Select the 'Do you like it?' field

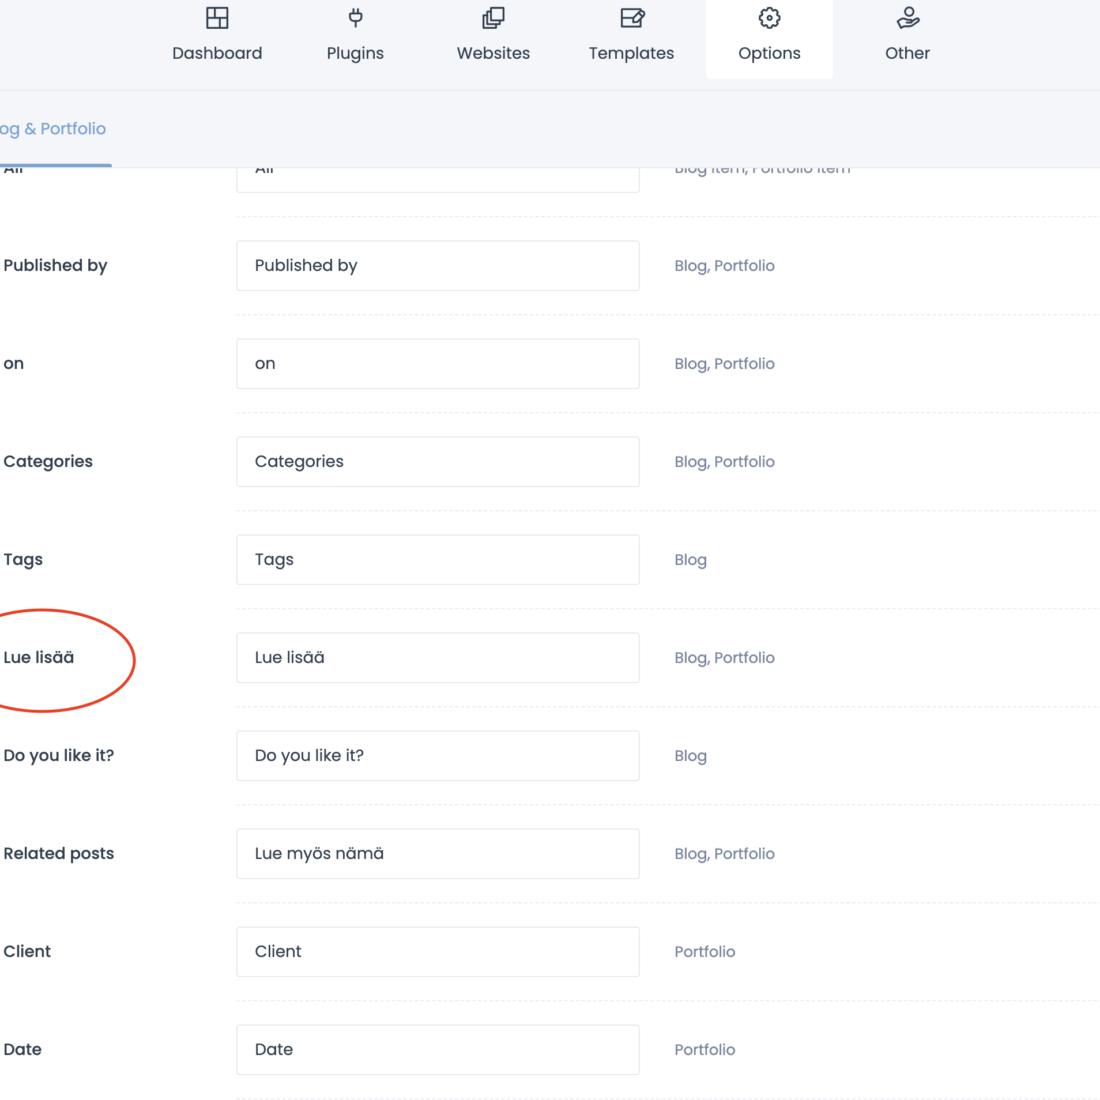click(x=438, y=756)
